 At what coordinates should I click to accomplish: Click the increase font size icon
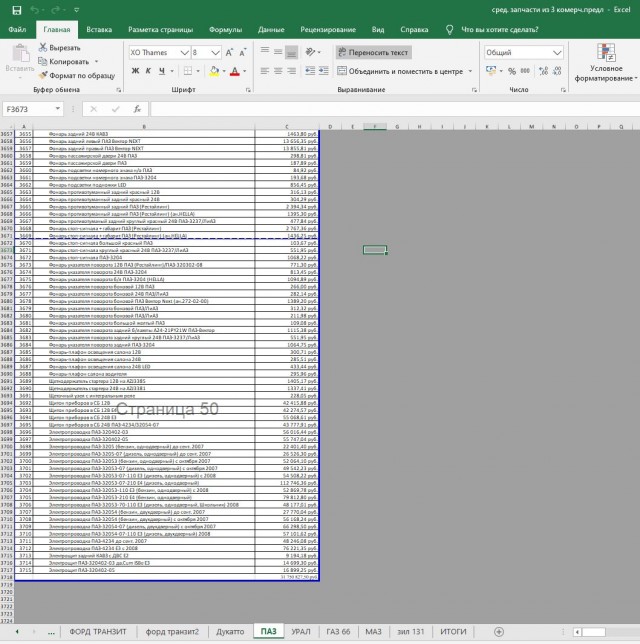[x=229, y=53]
